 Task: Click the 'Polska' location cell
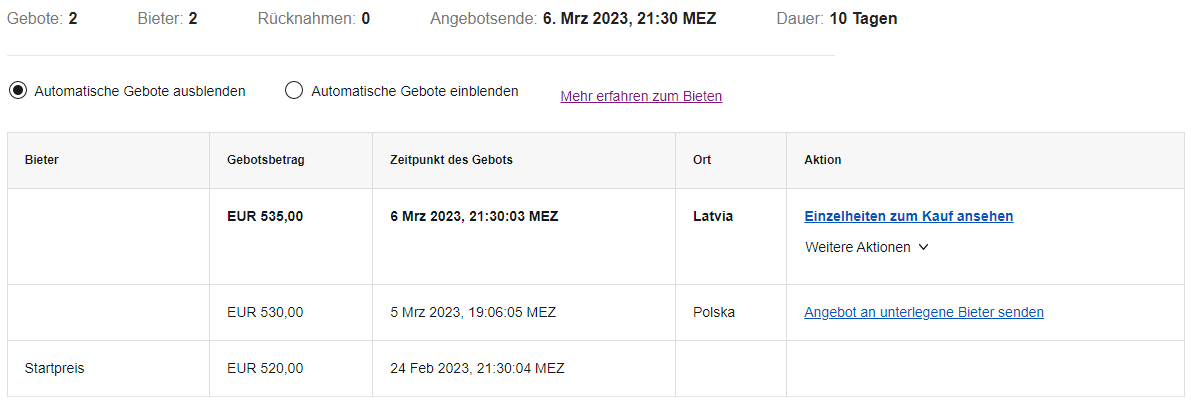coord(714,312)
